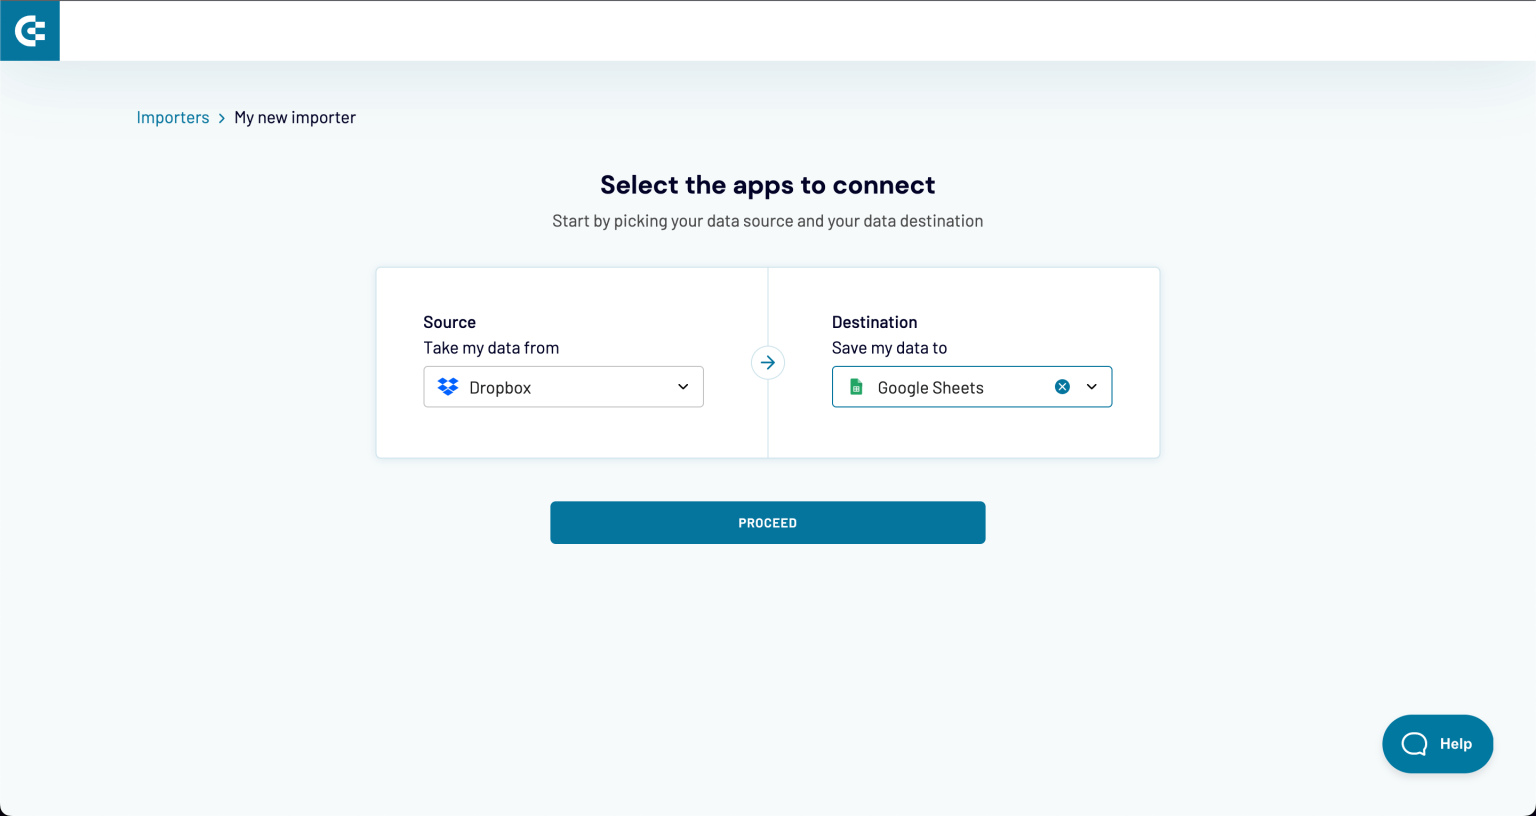The height and width of the screenshot is (816, 1536).
Task: Open the Help chat bubble
Action: point(1437,743)
